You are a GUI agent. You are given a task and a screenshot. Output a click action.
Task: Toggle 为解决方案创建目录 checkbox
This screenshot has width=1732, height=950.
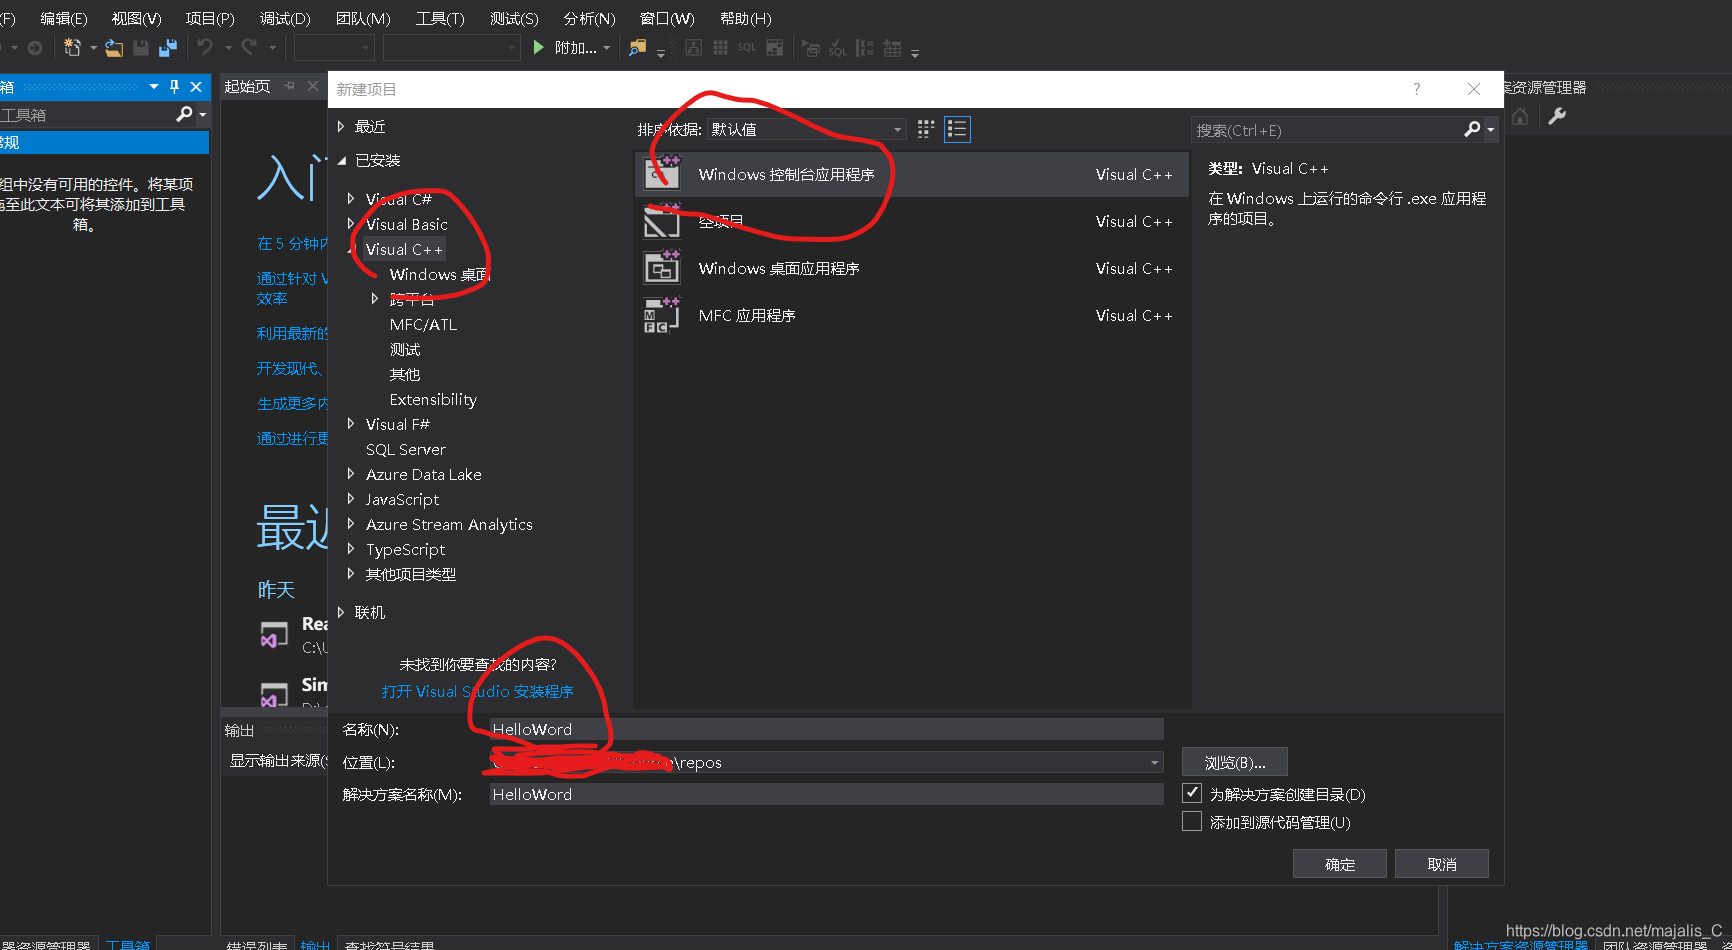[1192, 793]
